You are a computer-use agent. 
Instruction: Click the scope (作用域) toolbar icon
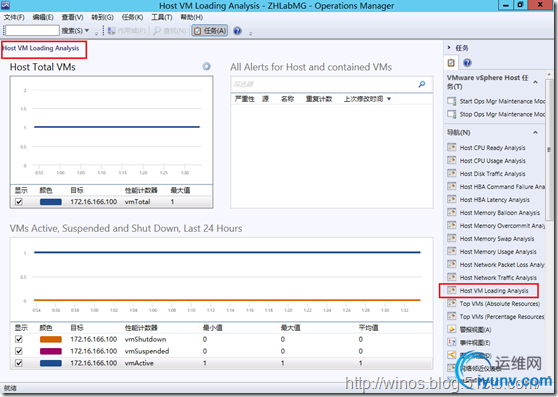[x=111, y=31]
